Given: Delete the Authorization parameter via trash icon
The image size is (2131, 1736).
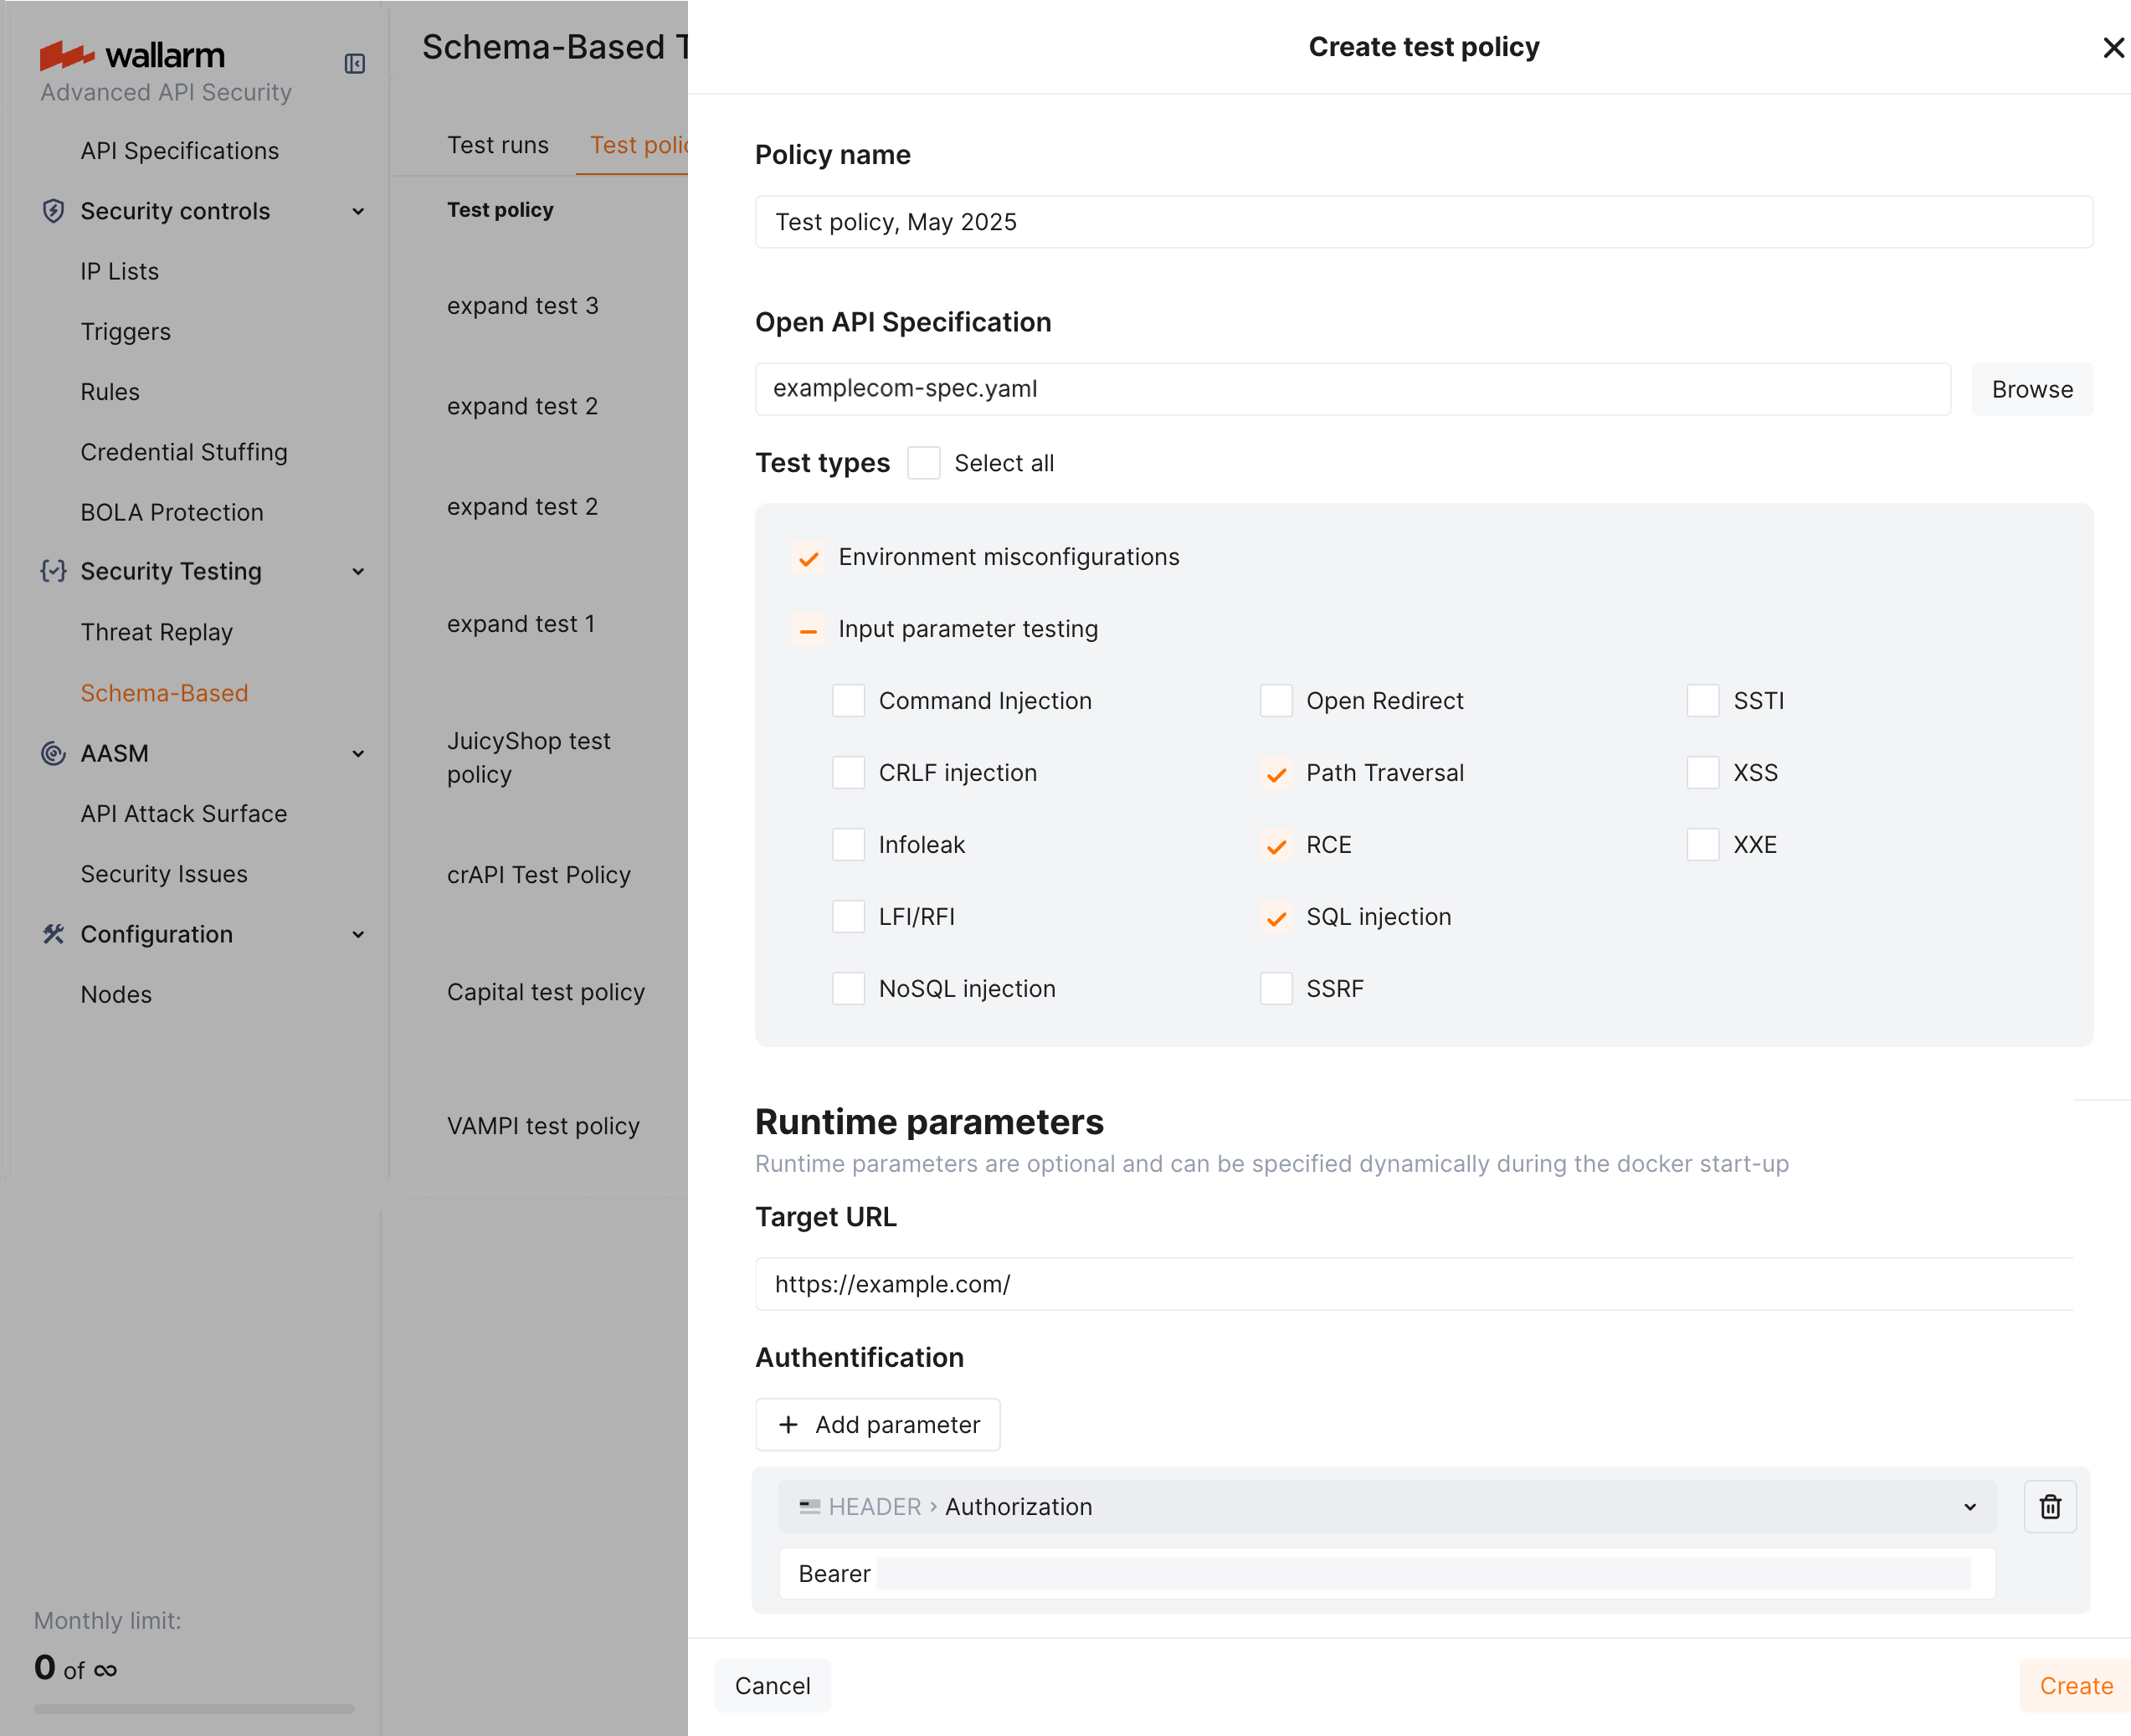Looking at the screenshot, I should pos(2050,1506).
